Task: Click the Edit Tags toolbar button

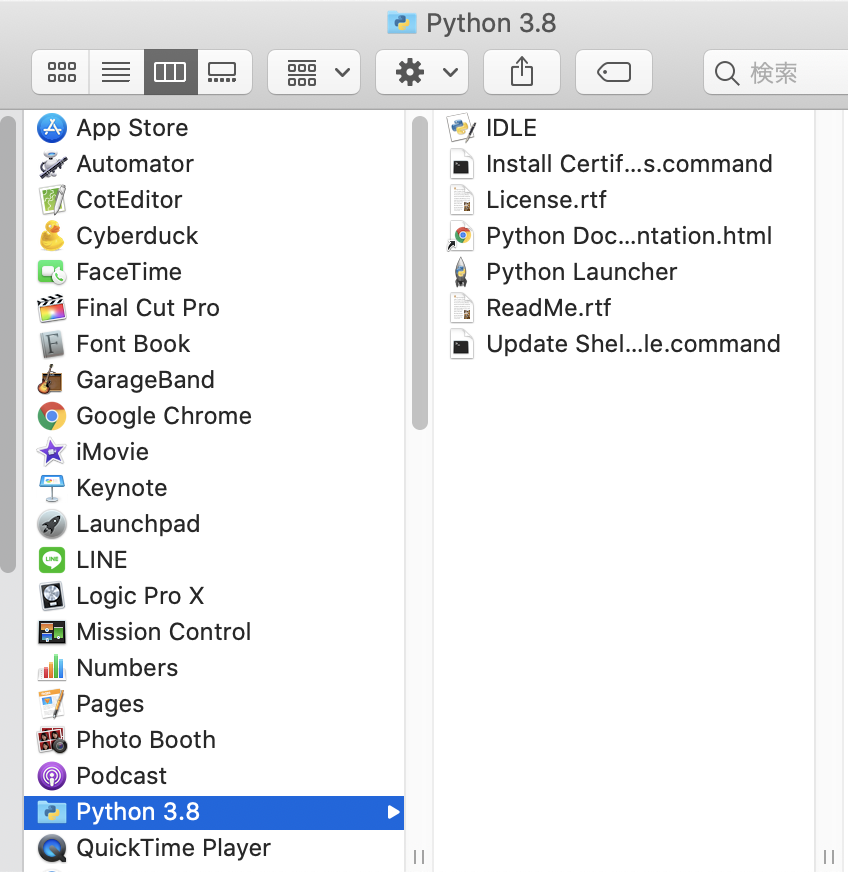Action: coord(614,72)
